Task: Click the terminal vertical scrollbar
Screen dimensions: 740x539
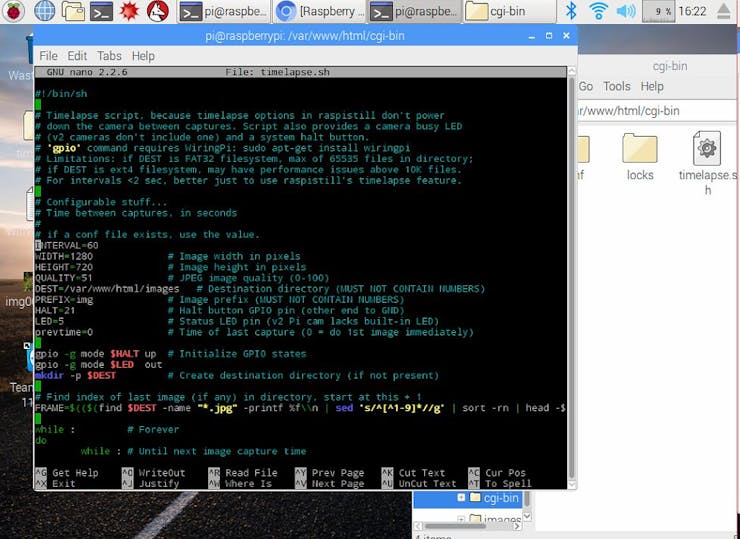Action: tap(572, 278)
